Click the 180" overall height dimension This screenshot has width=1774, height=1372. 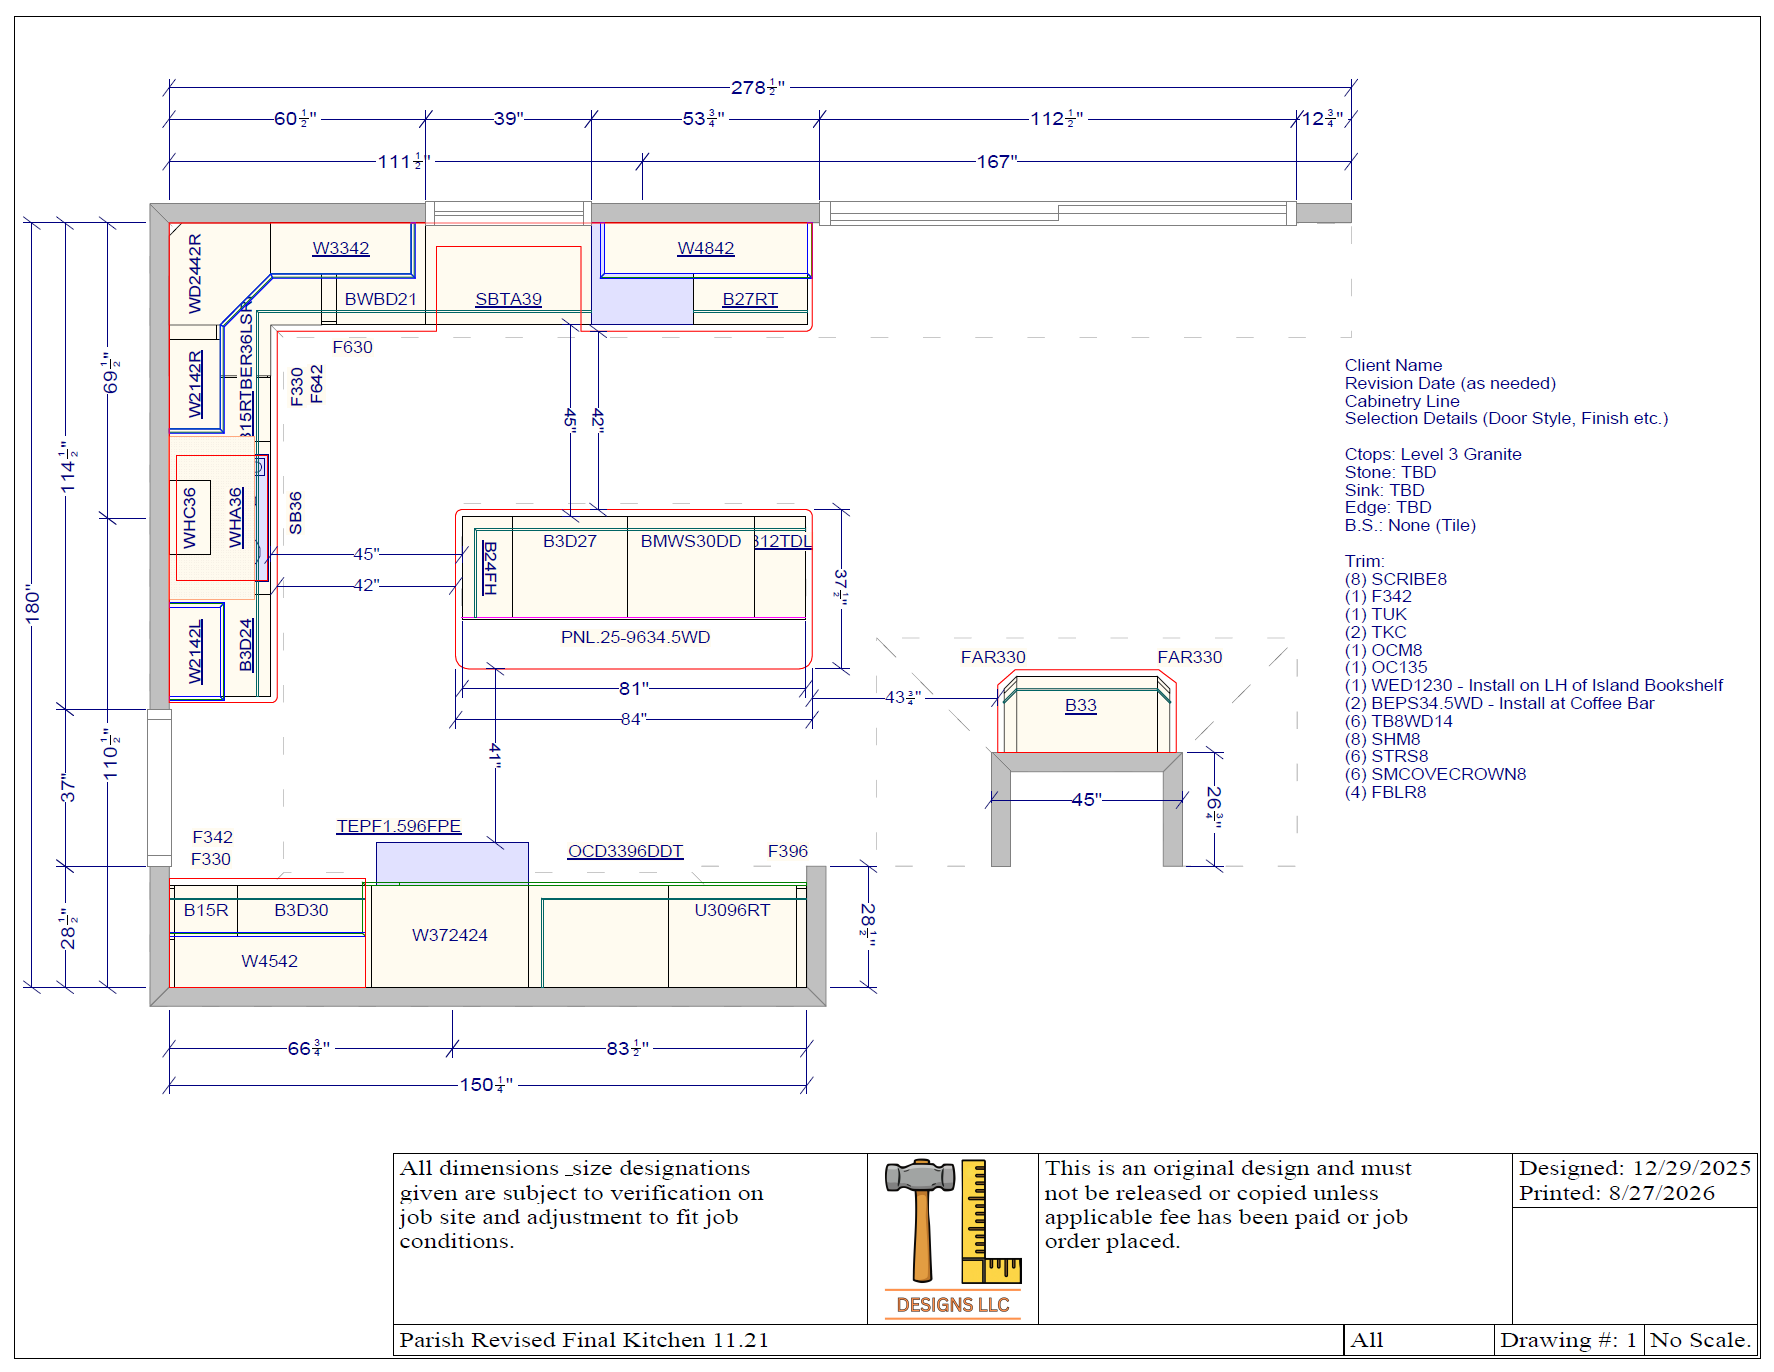tap(33, 604)
